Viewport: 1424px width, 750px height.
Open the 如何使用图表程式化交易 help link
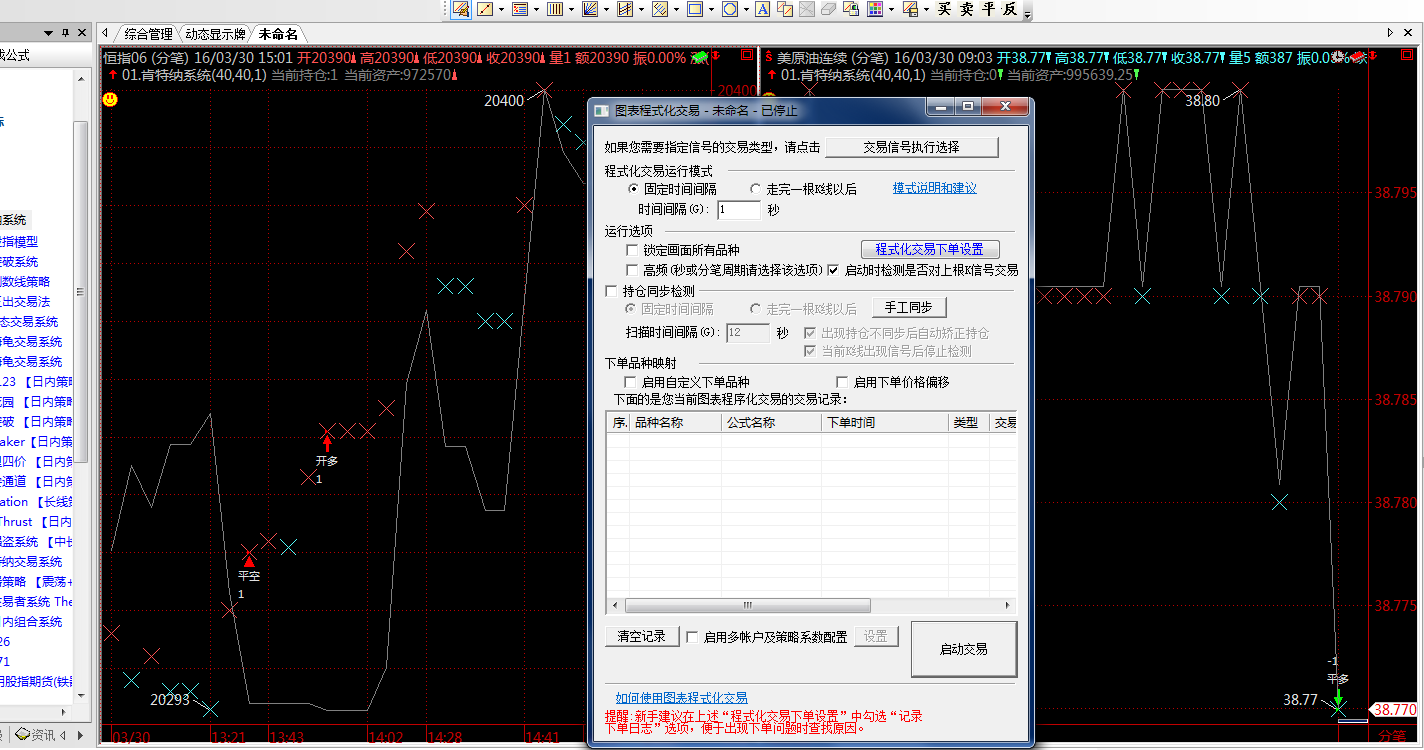tap(681, 698)
